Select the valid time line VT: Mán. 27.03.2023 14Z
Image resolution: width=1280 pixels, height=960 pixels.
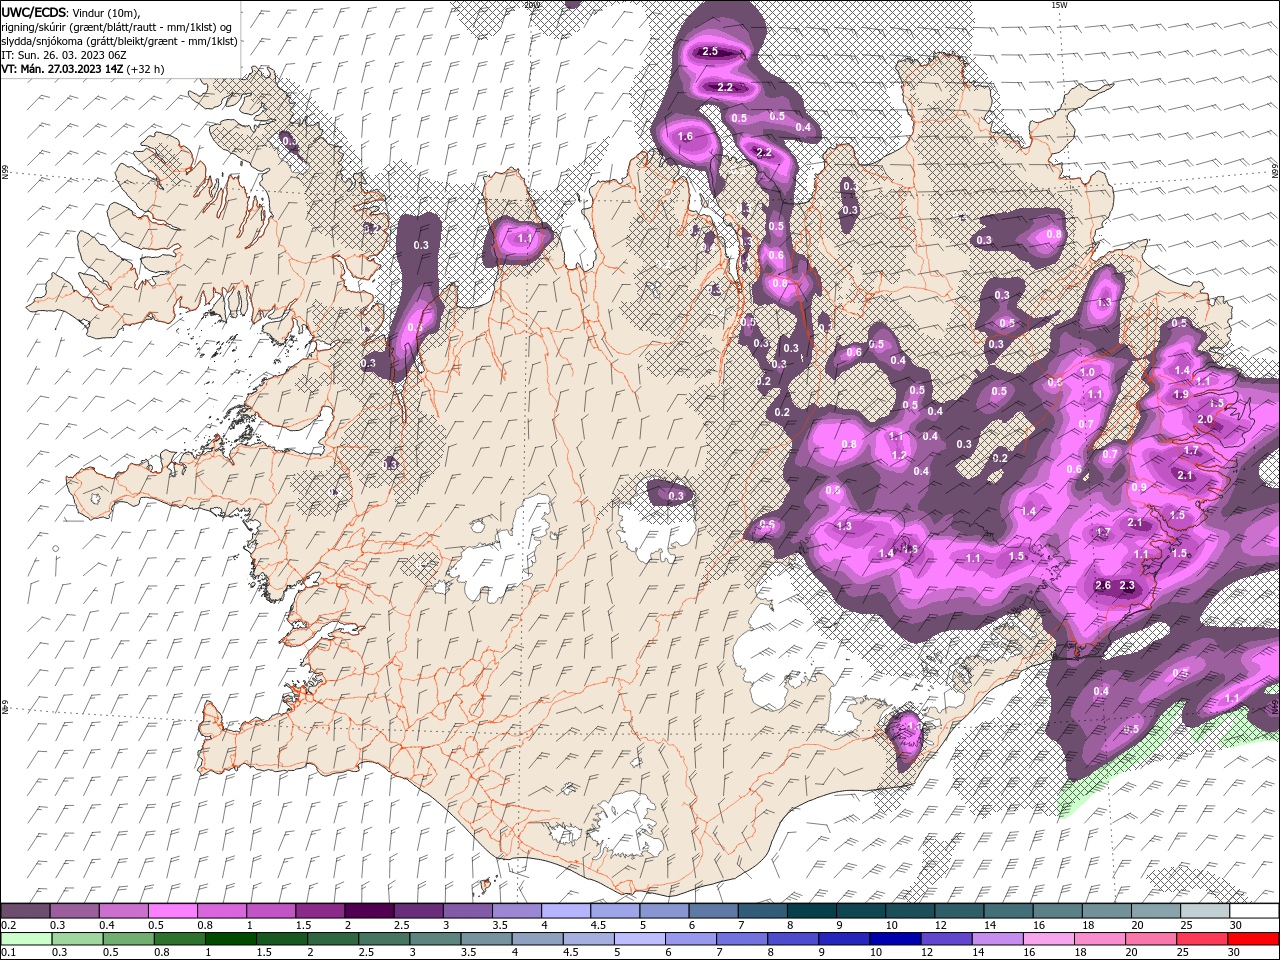tap(62, 69)
